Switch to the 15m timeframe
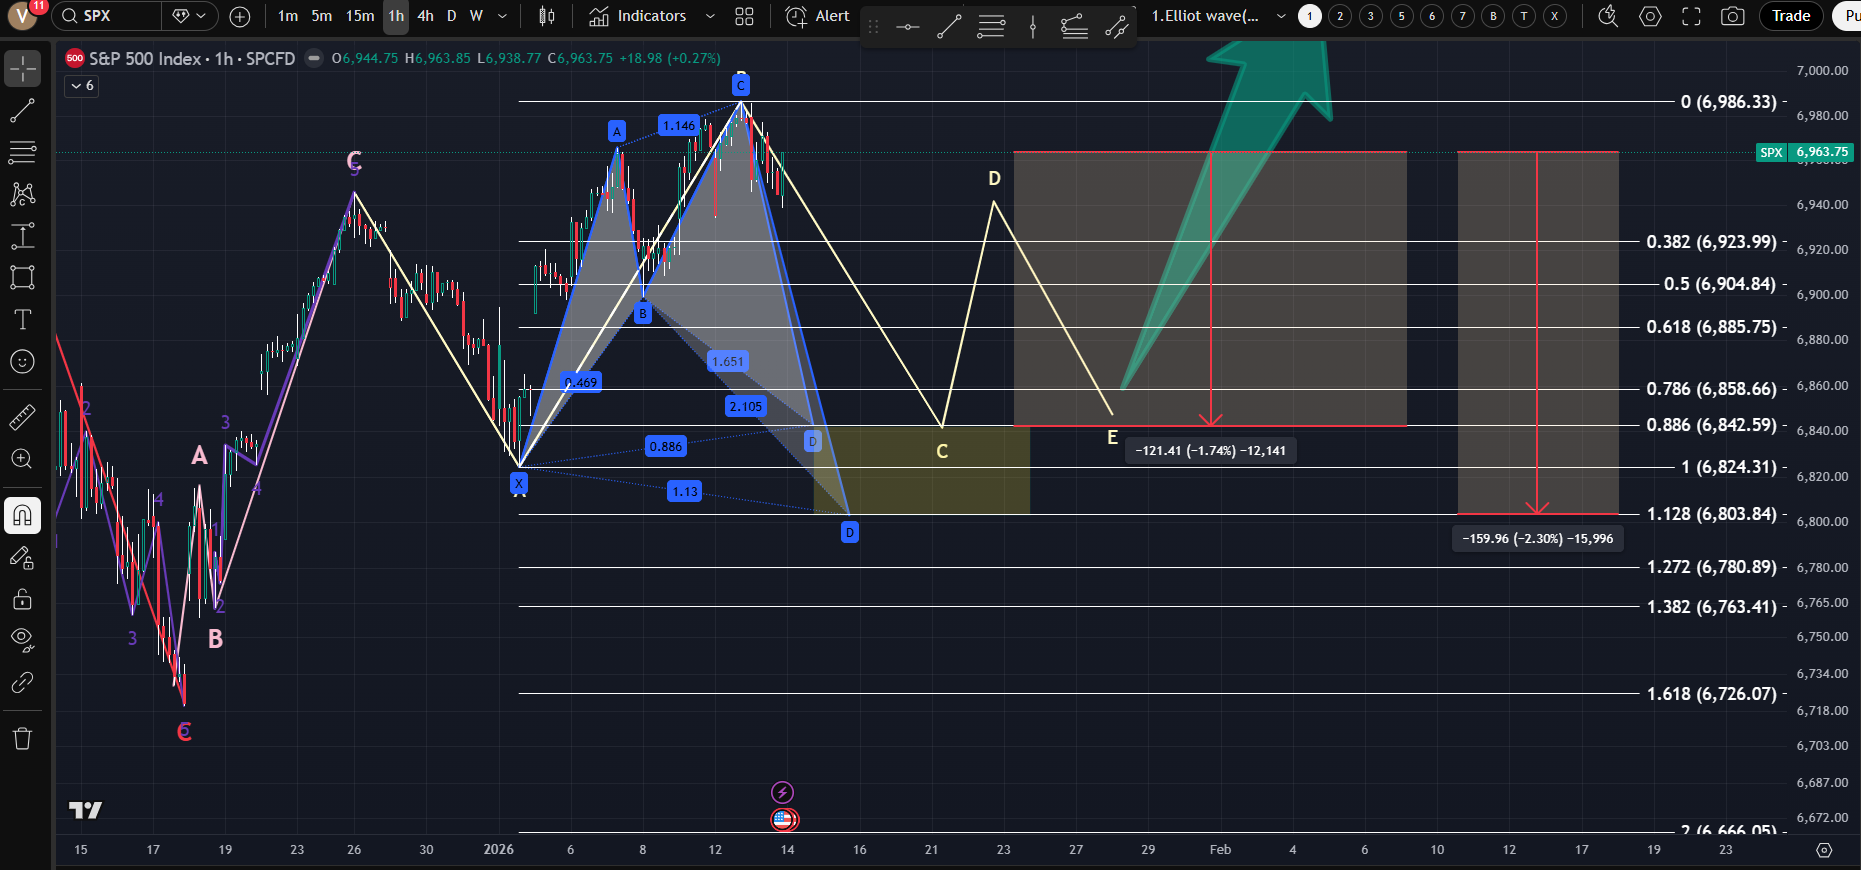Viewport: 1861px width, 870px height. click(x=360, y=16)
